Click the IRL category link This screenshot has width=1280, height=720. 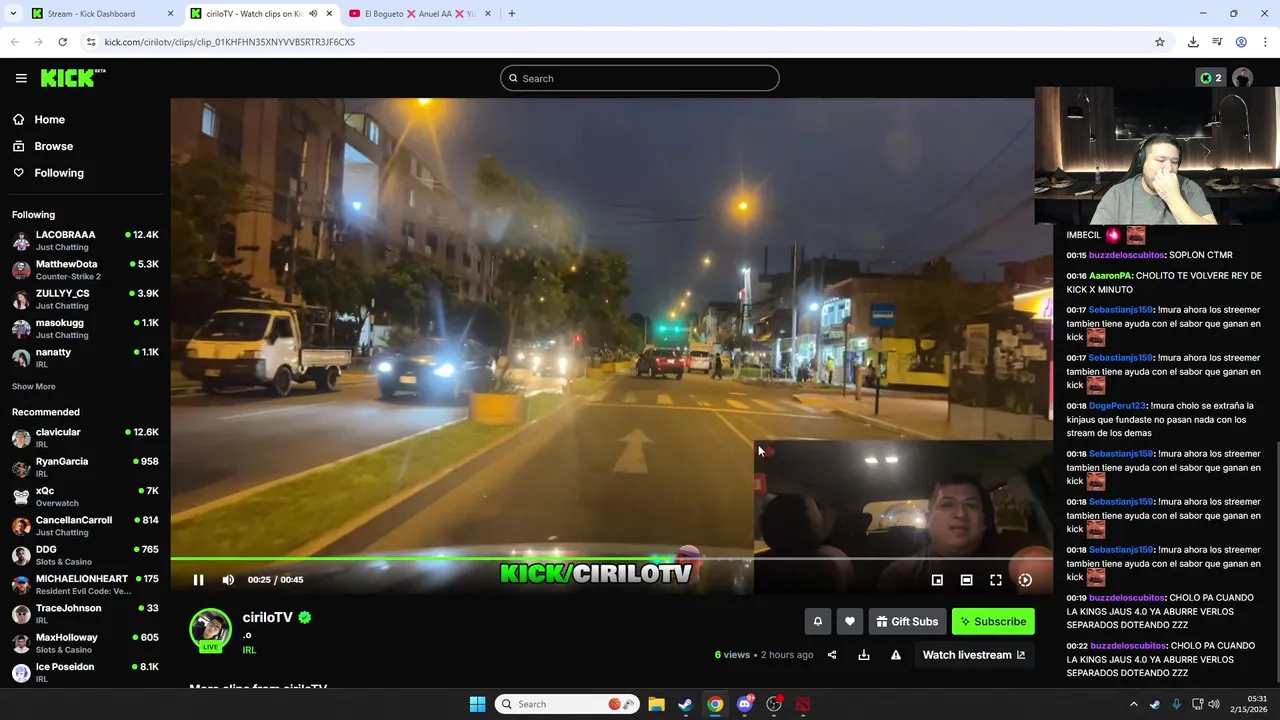tap(249, 650)
